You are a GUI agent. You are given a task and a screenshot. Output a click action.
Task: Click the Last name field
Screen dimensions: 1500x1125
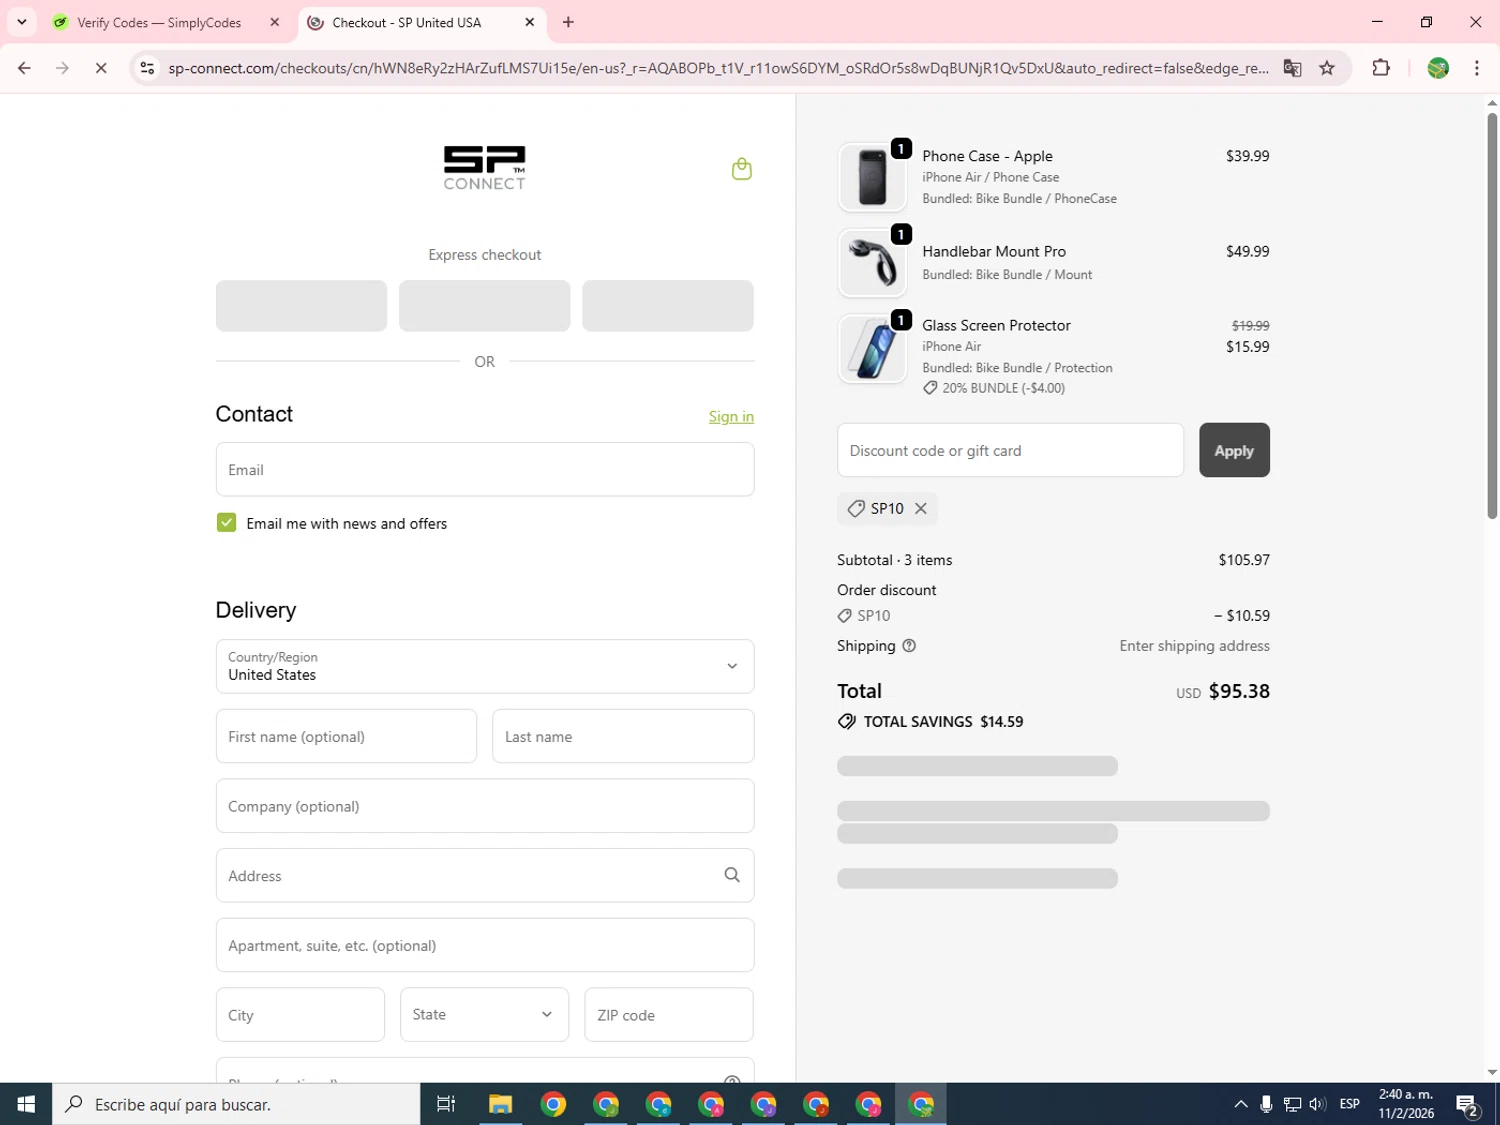pos(623,736)
